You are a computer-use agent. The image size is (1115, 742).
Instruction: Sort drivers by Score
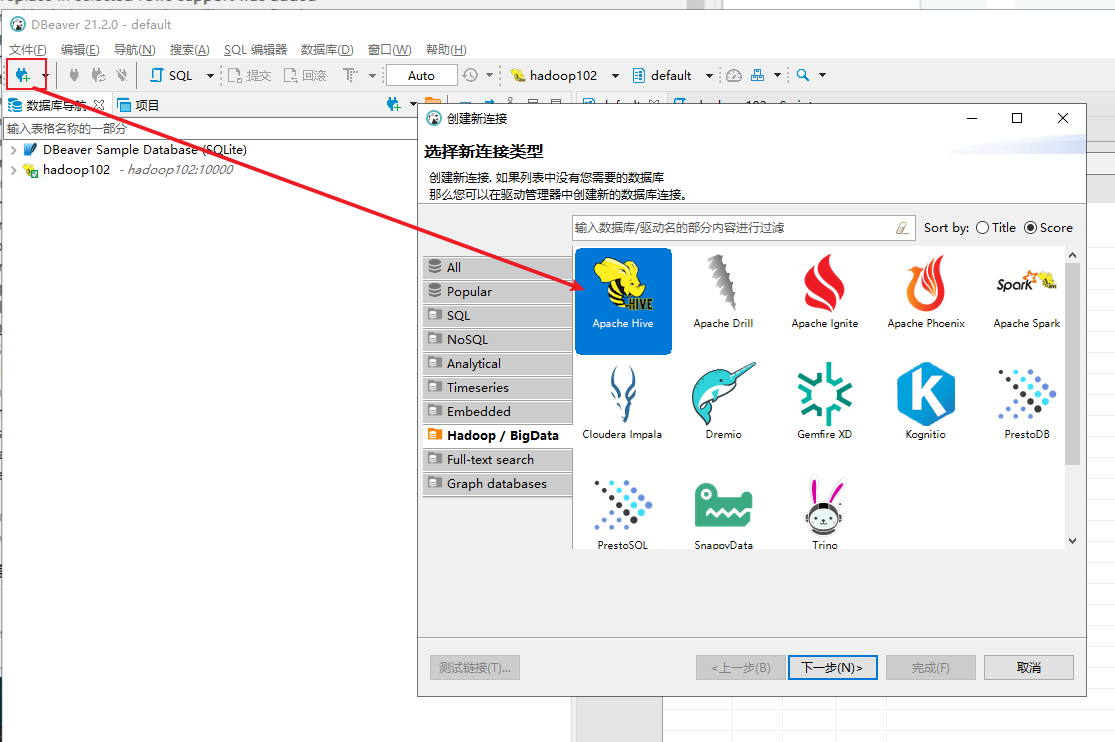pyautogui.click(x=1048, y=228)
